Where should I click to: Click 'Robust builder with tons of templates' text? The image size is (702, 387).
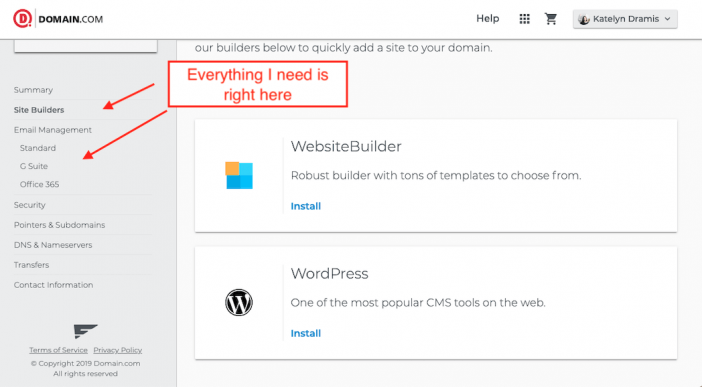pyautogui.click(x=436, y=176)
